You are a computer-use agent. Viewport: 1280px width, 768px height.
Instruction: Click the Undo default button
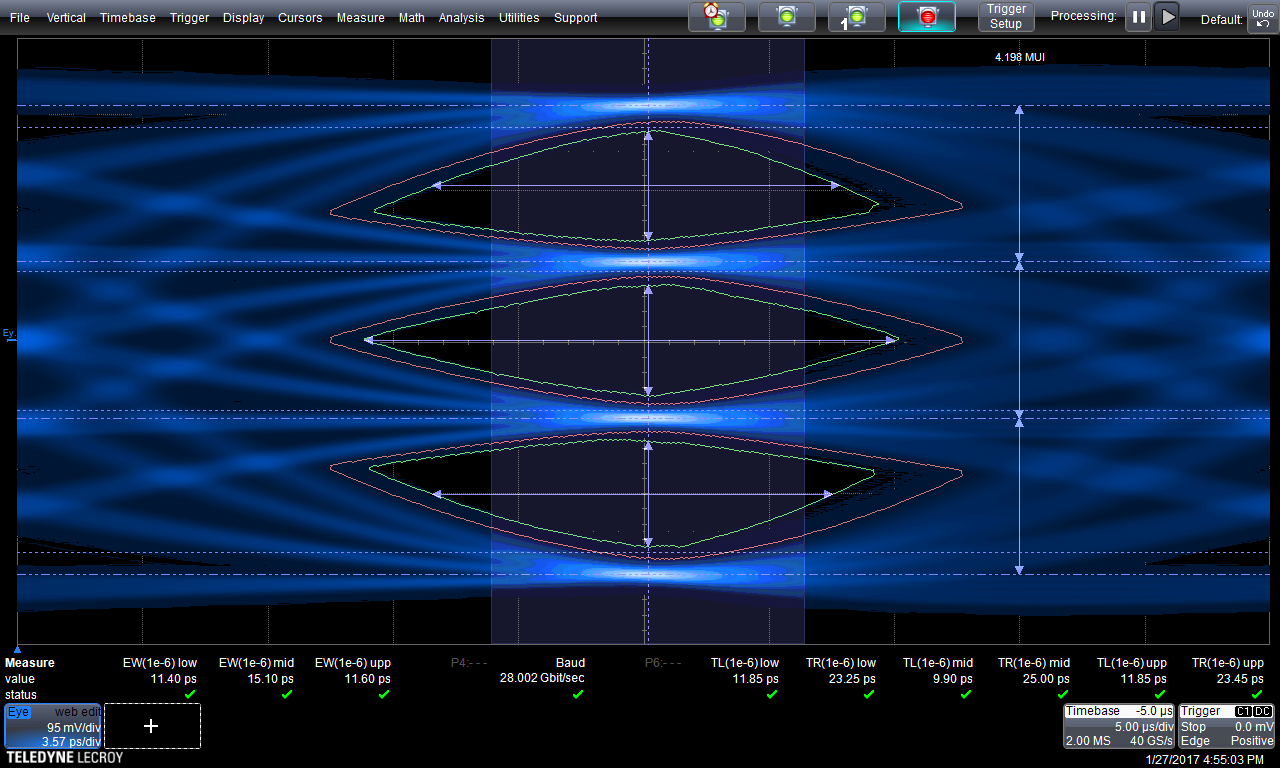(1262, 18)
